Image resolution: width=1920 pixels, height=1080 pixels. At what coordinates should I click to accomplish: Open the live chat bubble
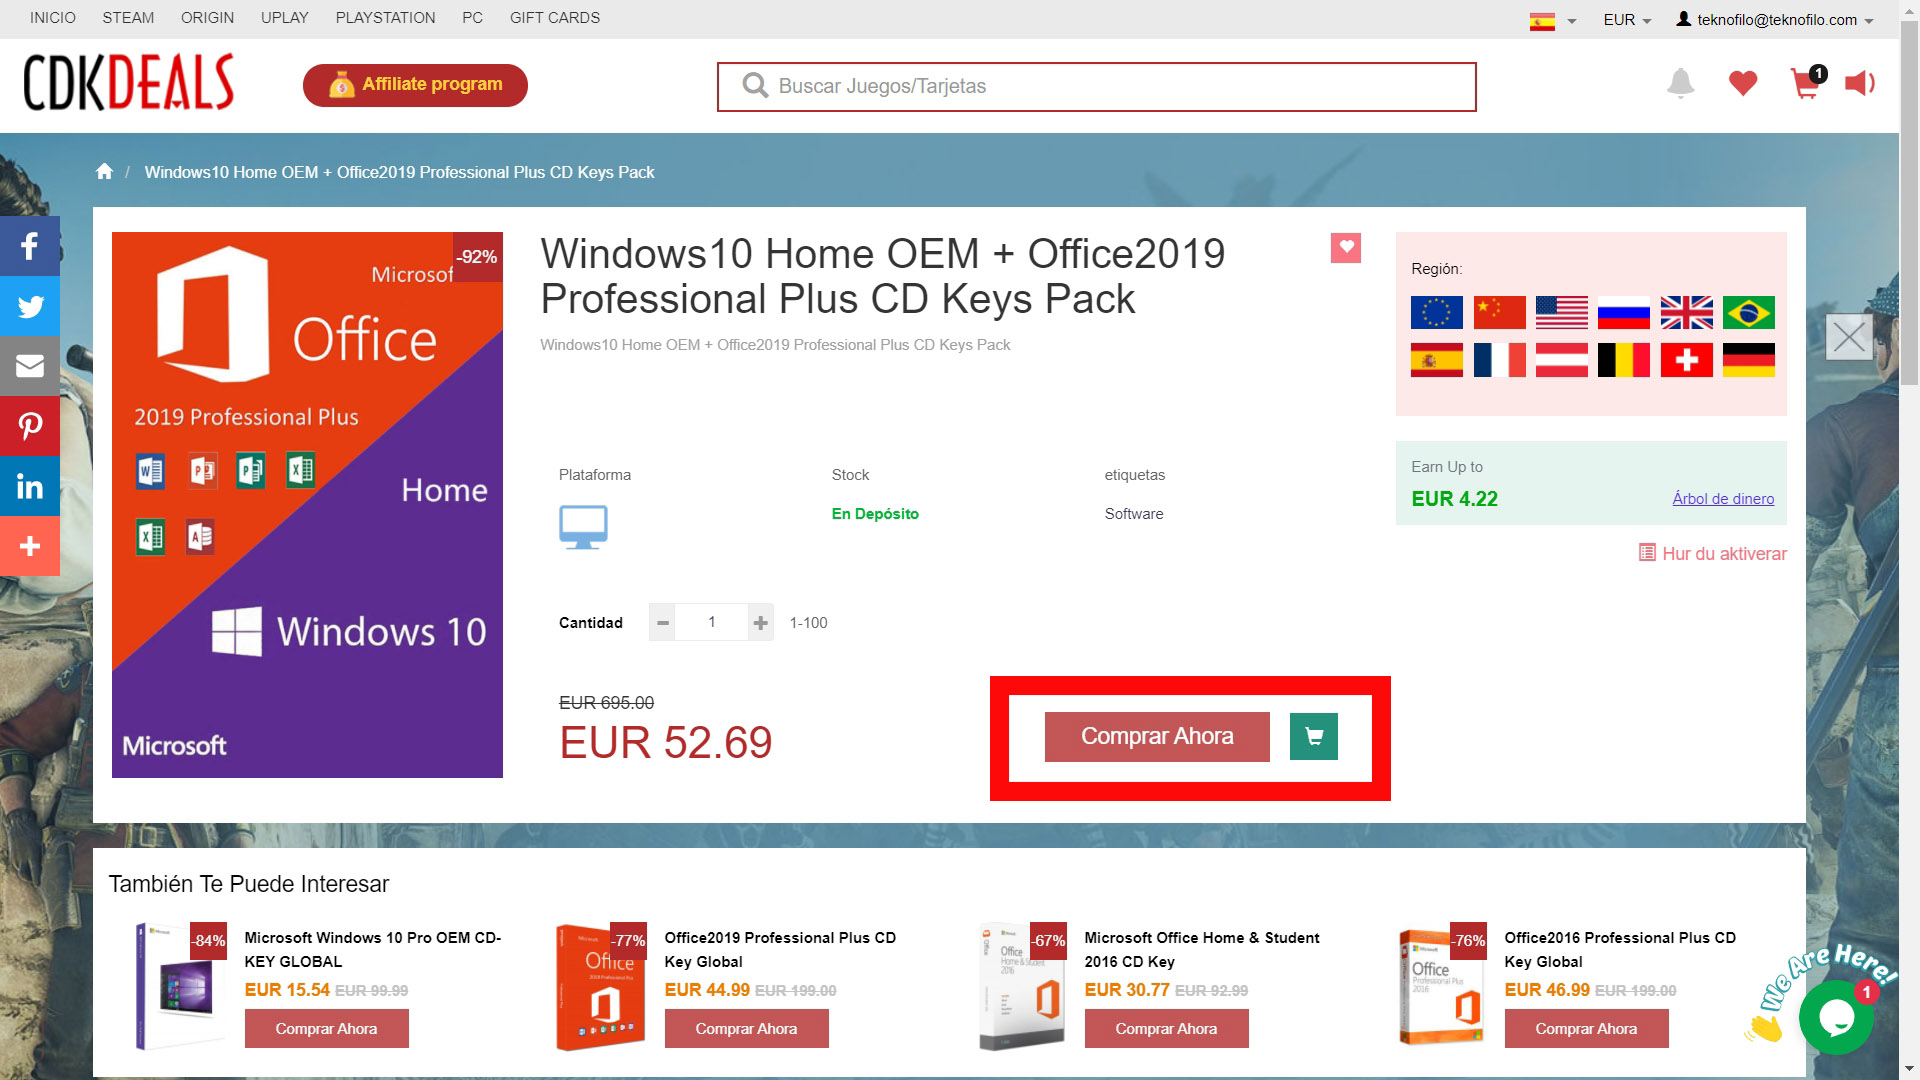click(1836, 1017)
